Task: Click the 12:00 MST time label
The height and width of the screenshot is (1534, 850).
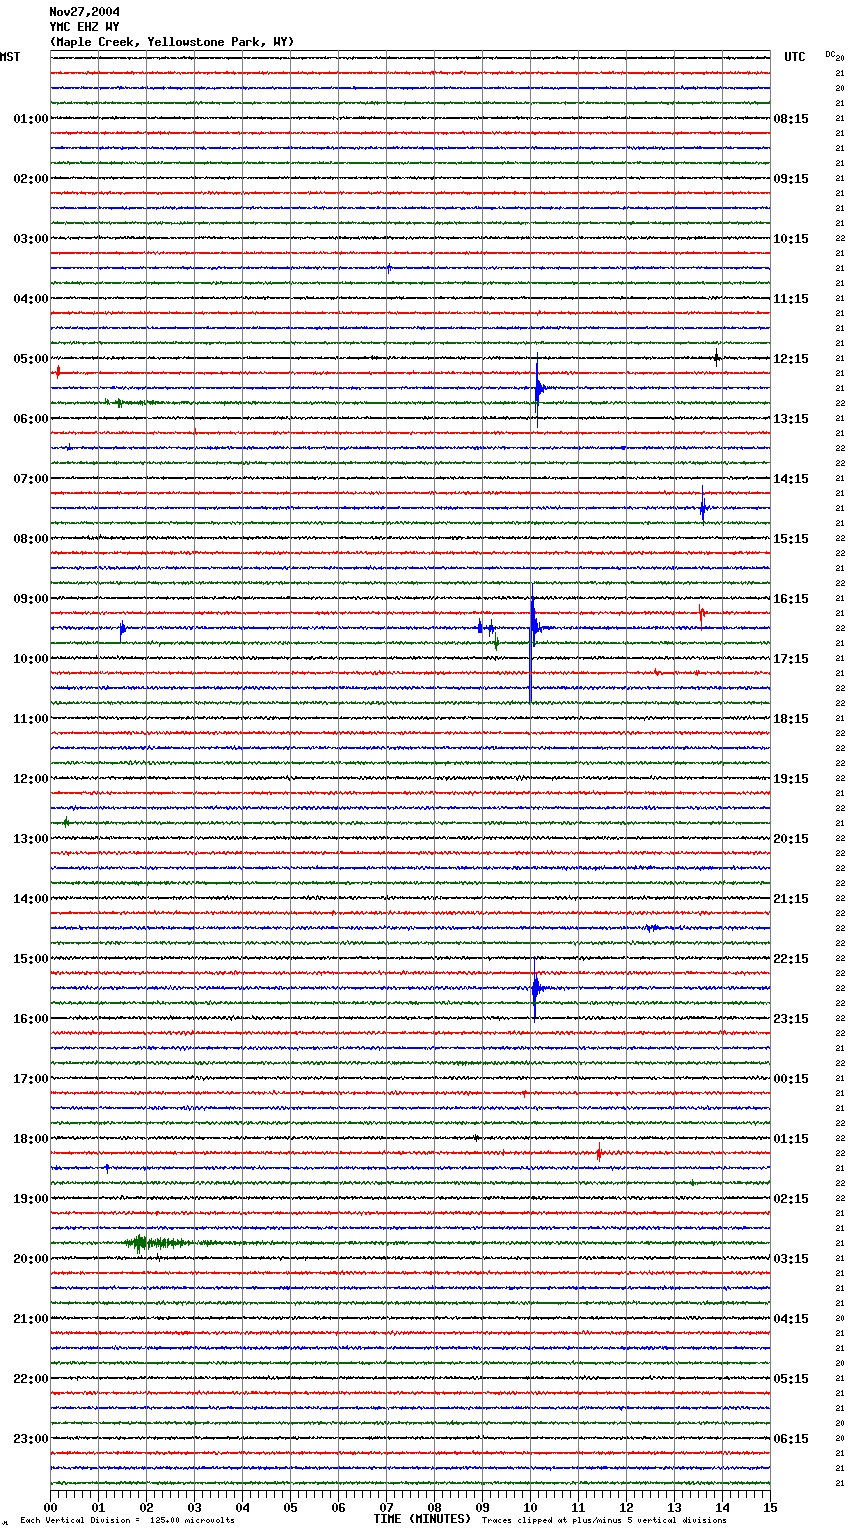Action: point(31,779)
